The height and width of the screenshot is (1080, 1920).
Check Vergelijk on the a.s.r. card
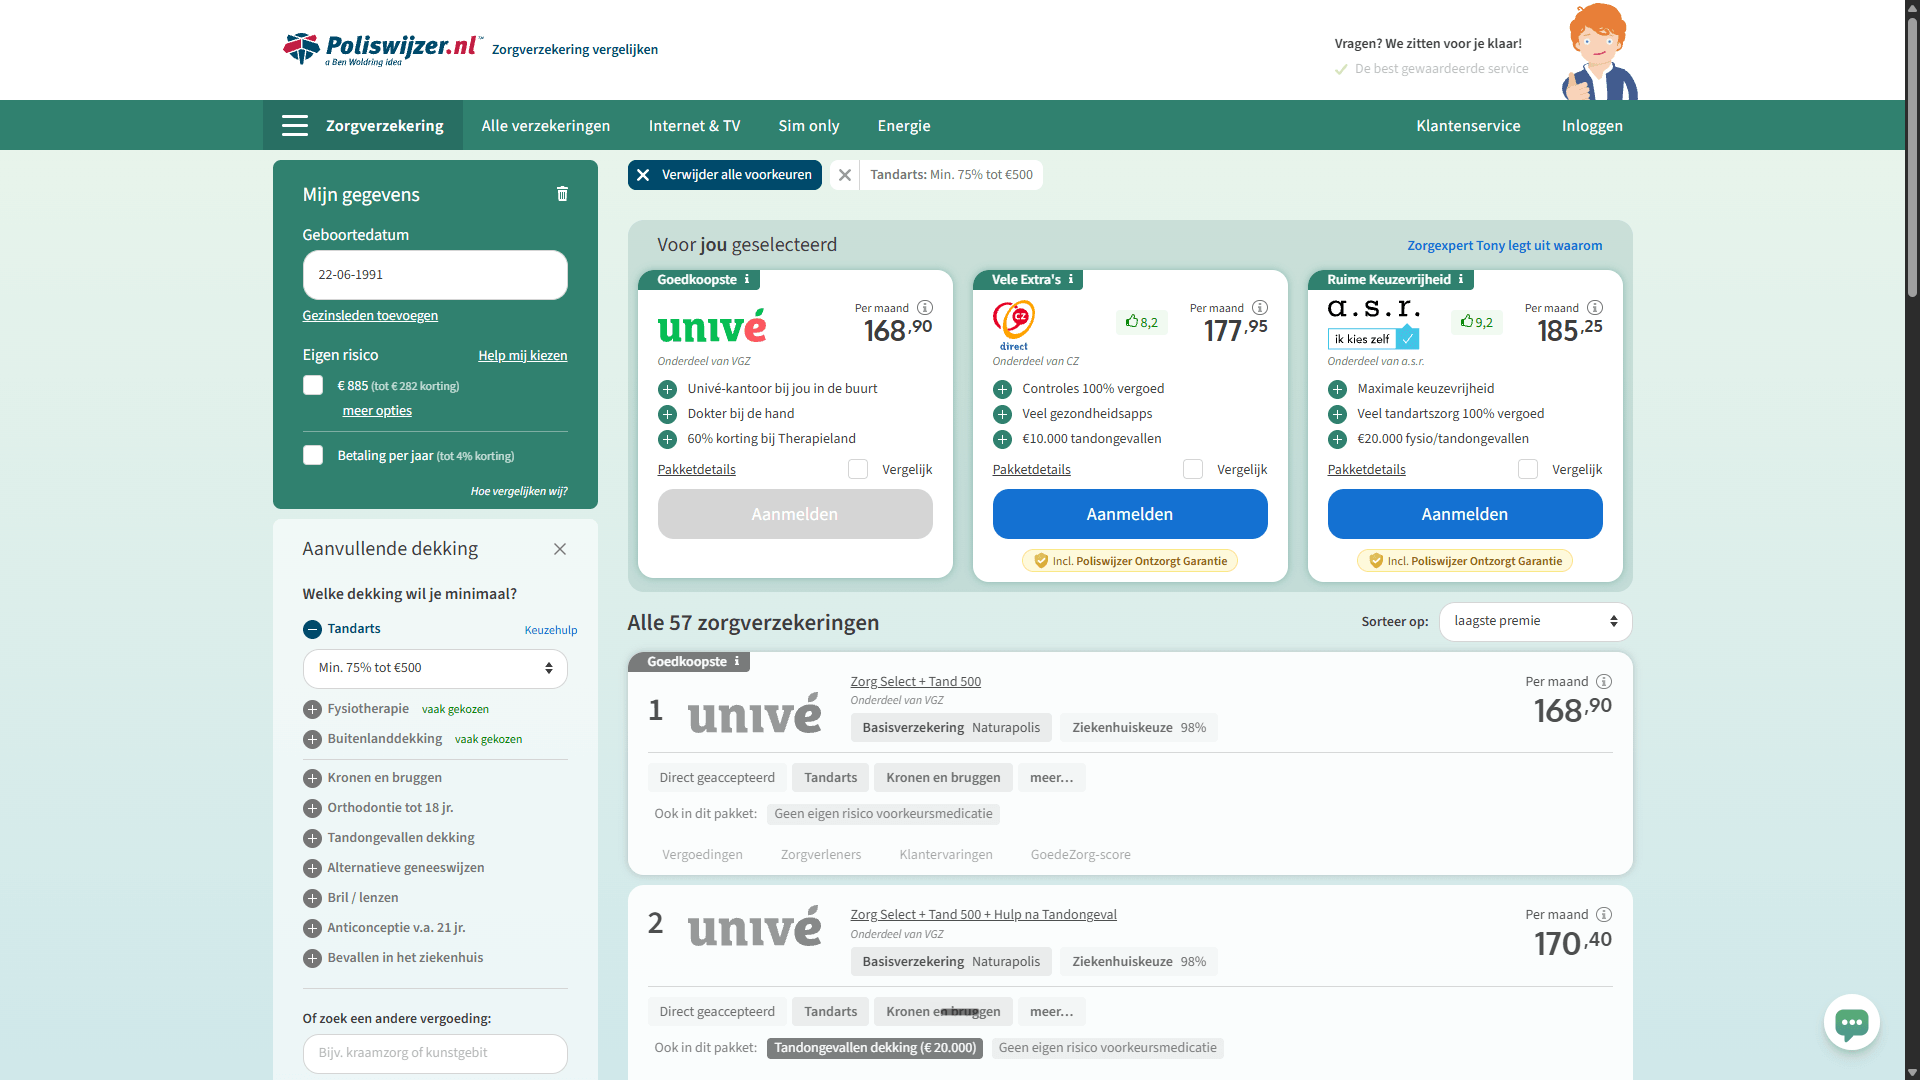click(x=1528, y=470)
